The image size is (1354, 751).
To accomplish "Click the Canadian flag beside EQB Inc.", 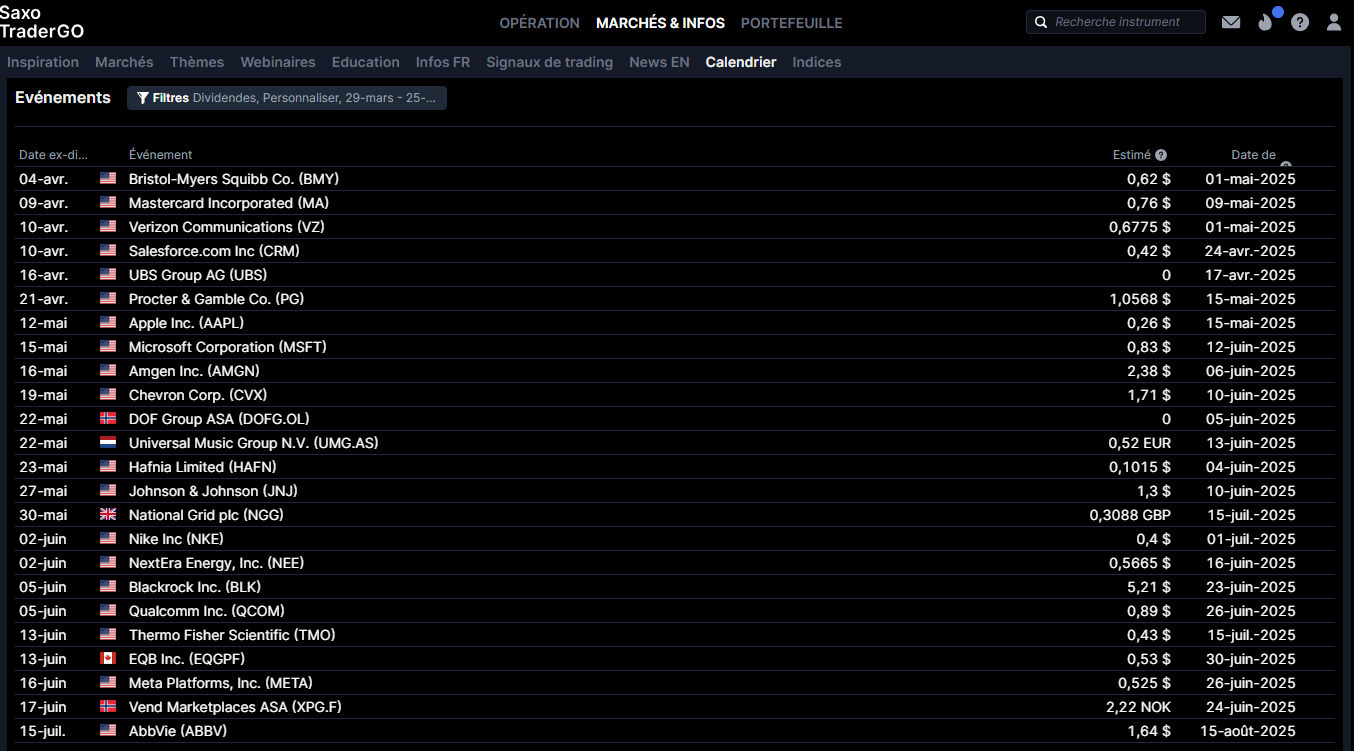I will pos(108,659).
